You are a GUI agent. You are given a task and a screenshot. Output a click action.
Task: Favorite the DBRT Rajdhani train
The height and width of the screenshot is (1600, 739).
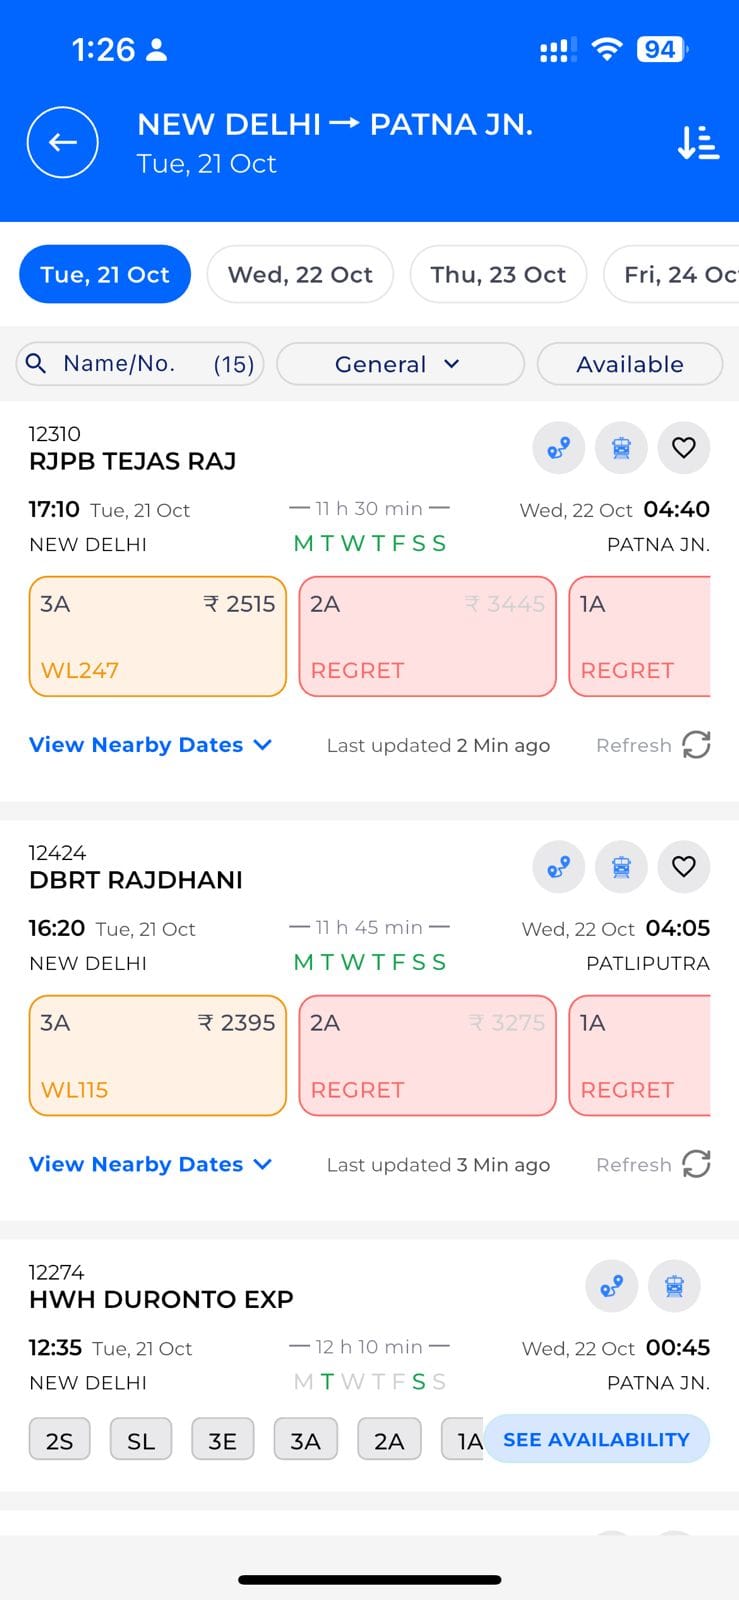pos(684,866)
